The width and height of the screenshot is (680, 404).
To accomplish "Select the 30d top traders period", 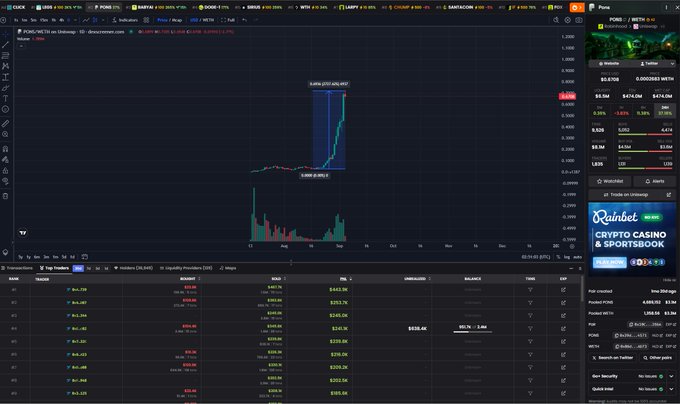I will (x=78, y=268).
